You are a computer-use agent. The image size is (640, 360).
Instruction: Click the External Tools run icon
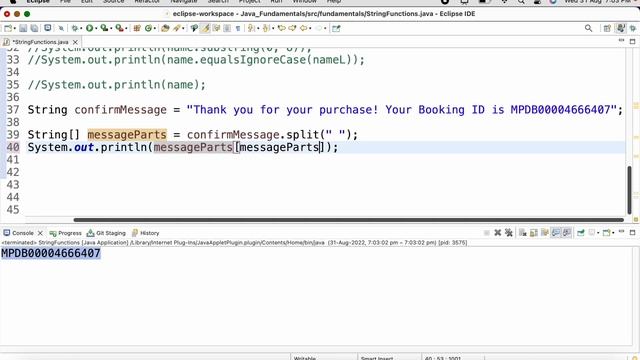pos(119,28)
